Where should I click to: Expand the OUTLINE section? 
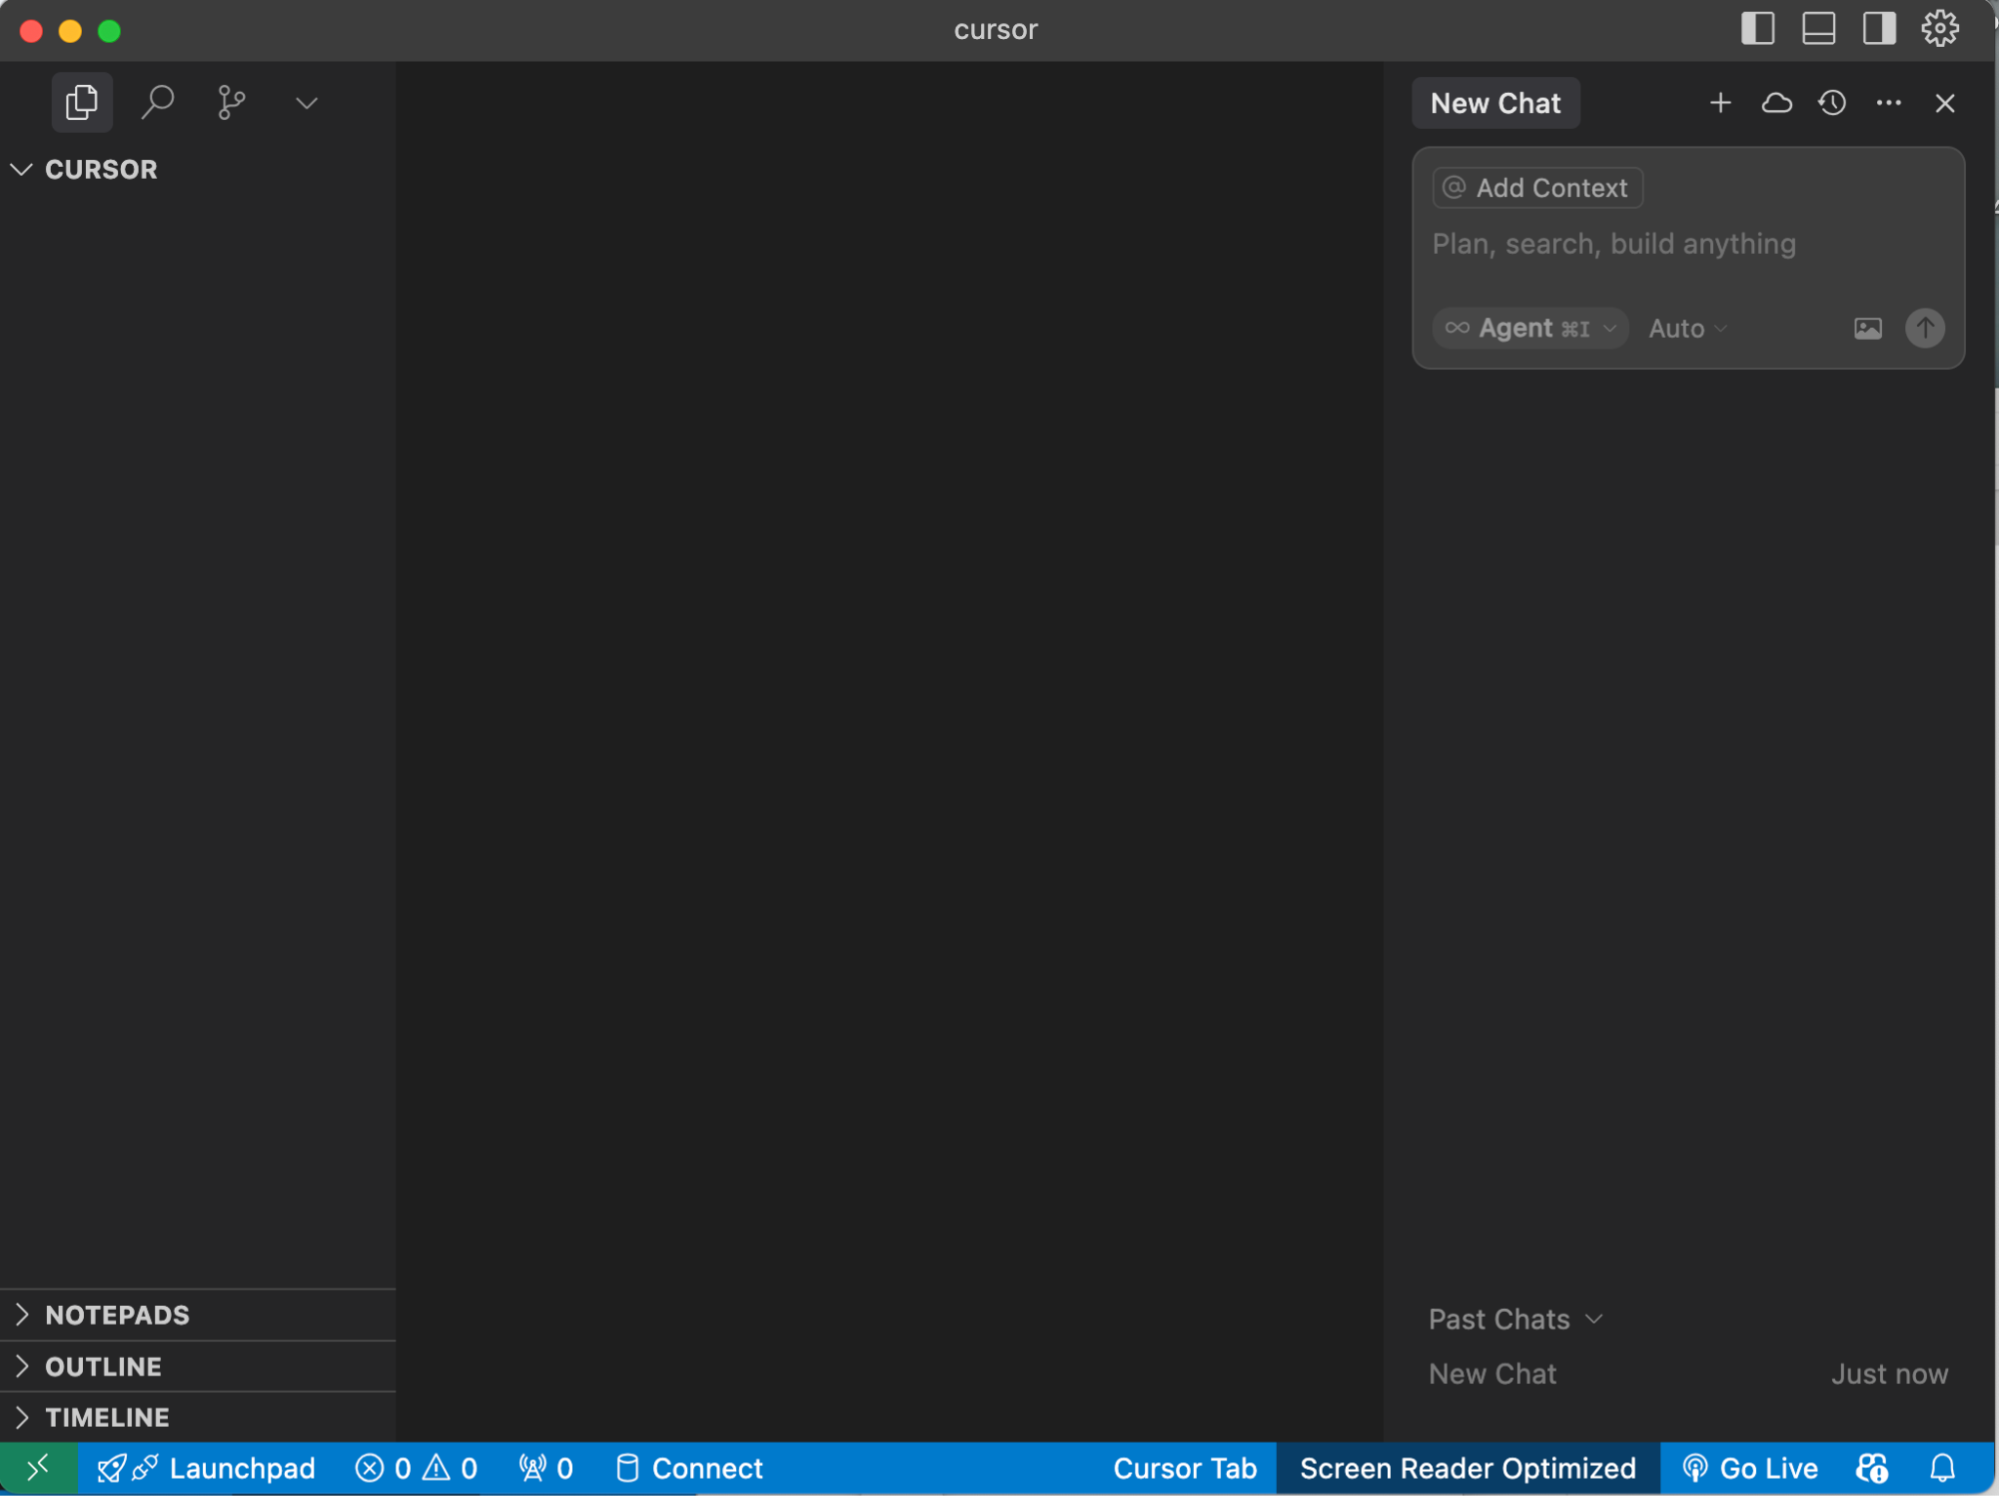198,1366
